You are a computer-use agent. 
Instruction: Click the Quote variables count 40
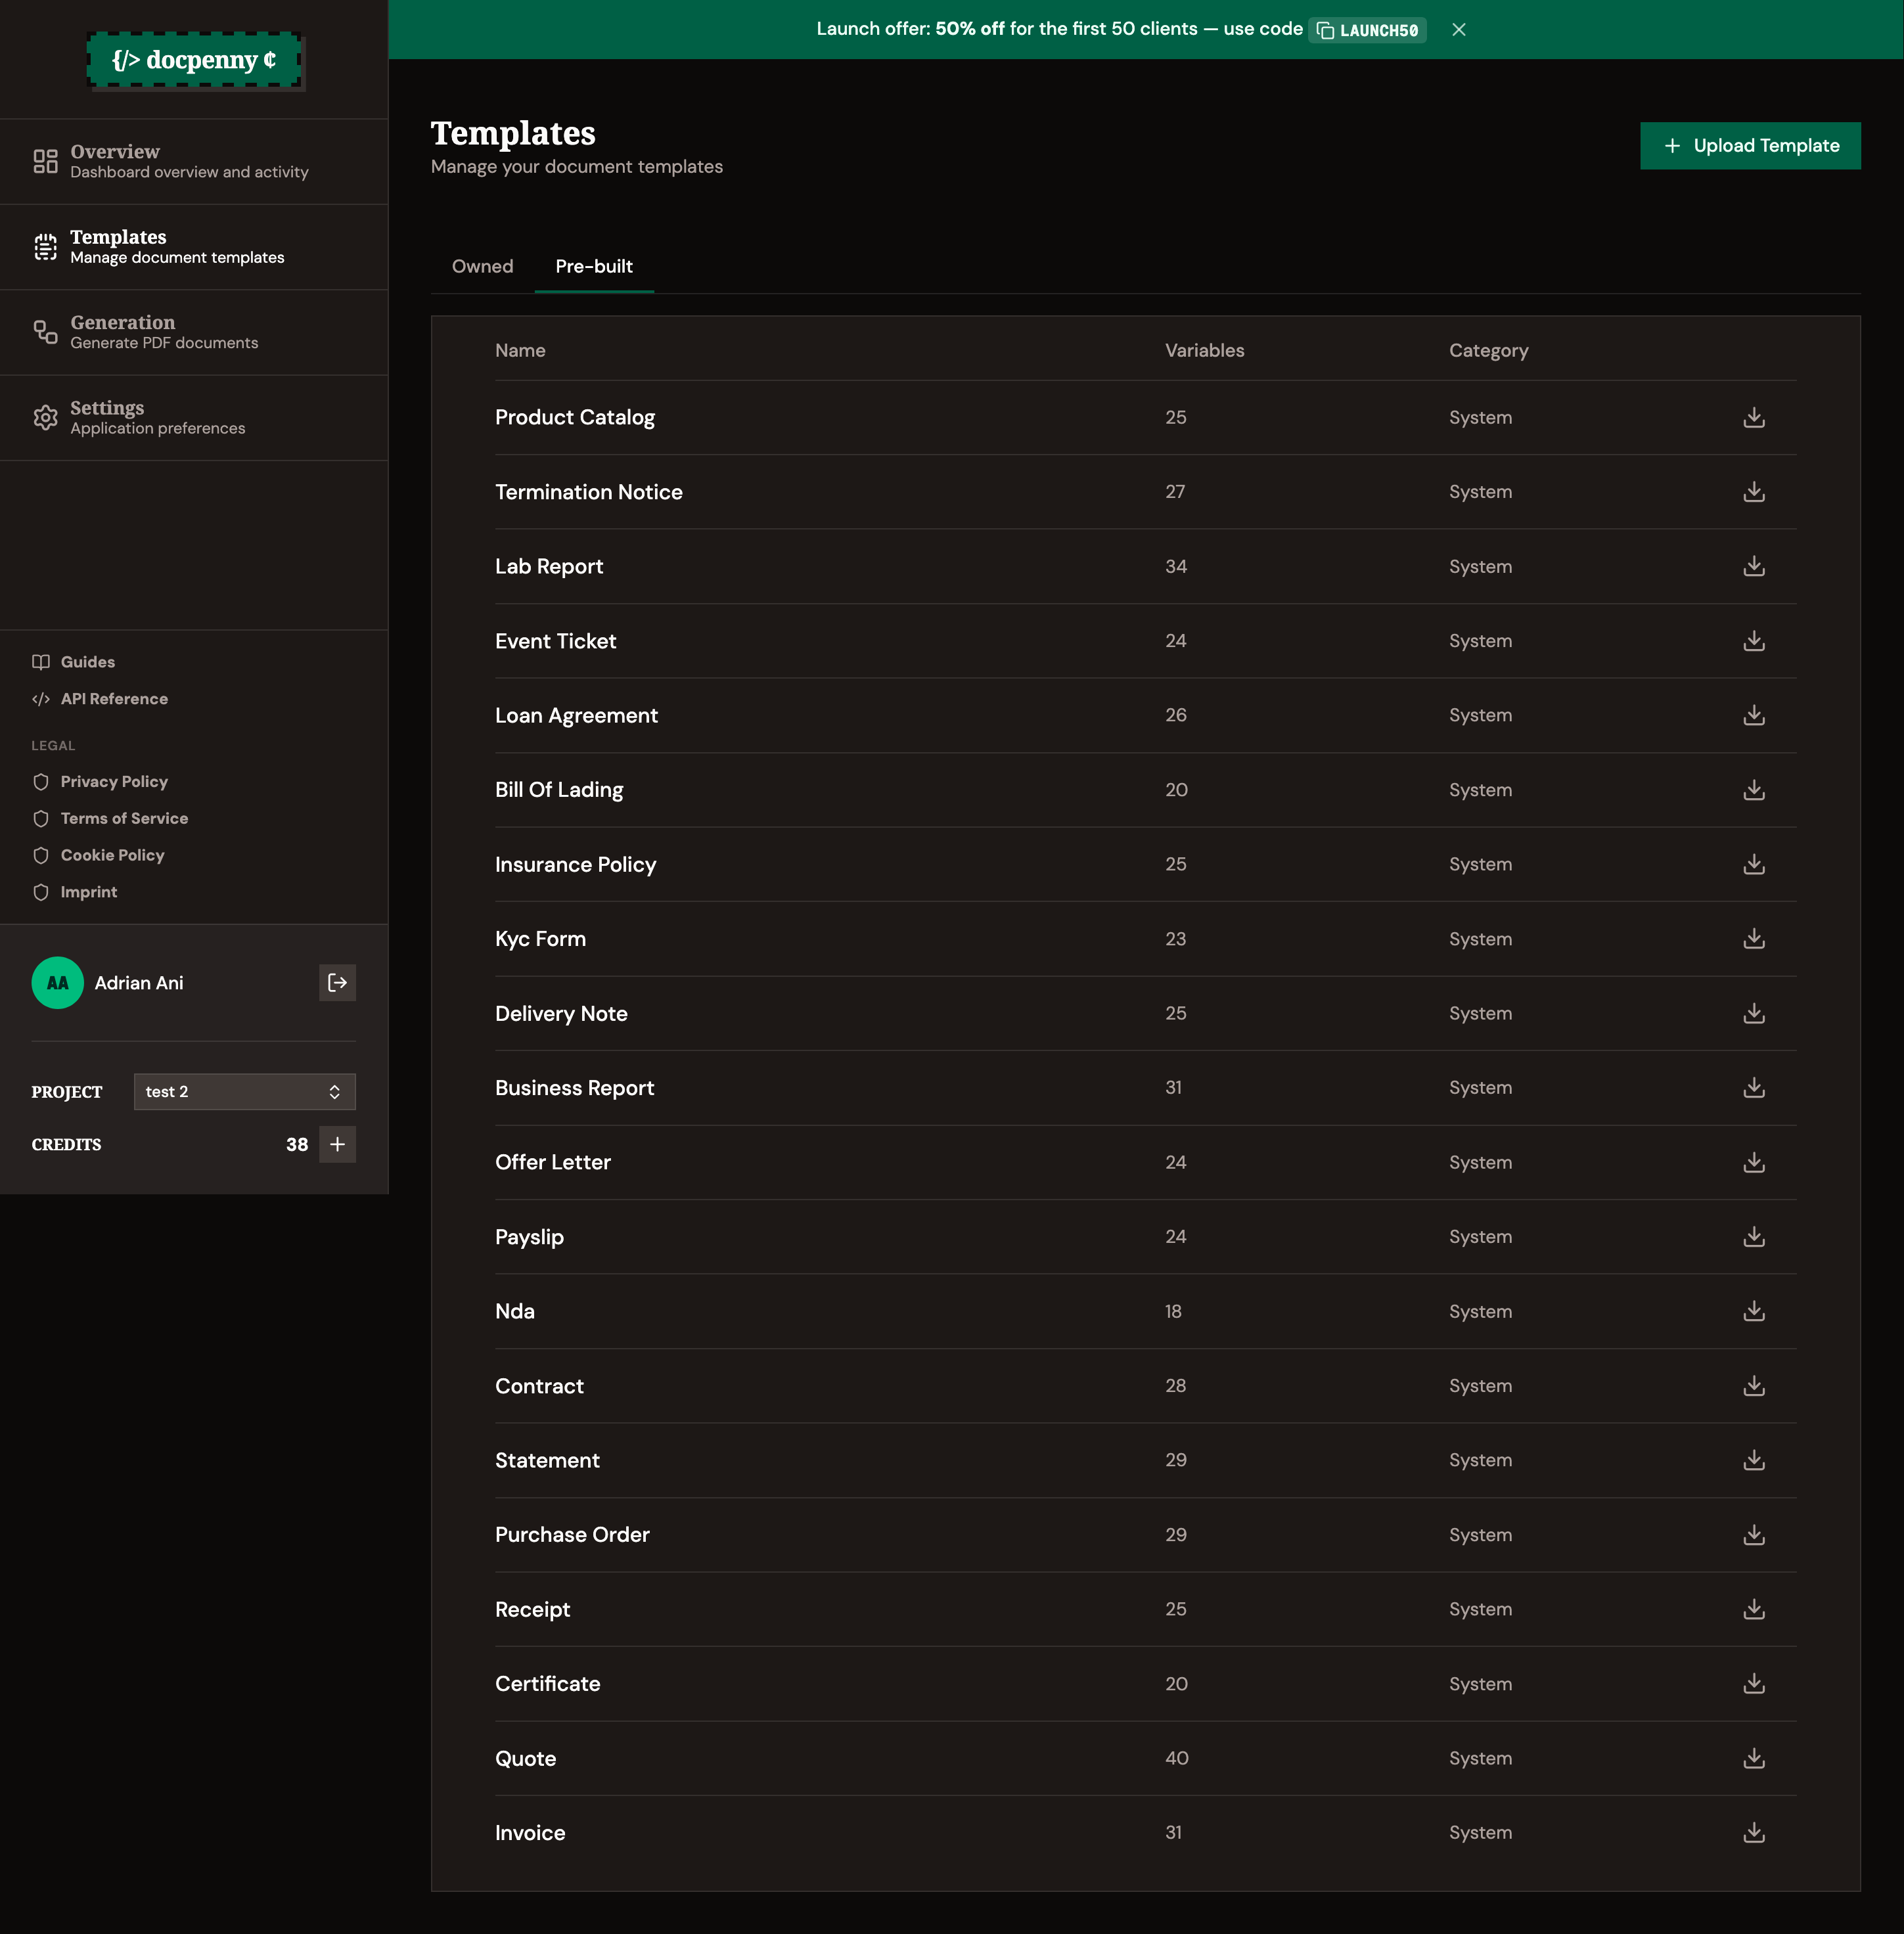1176,1758
